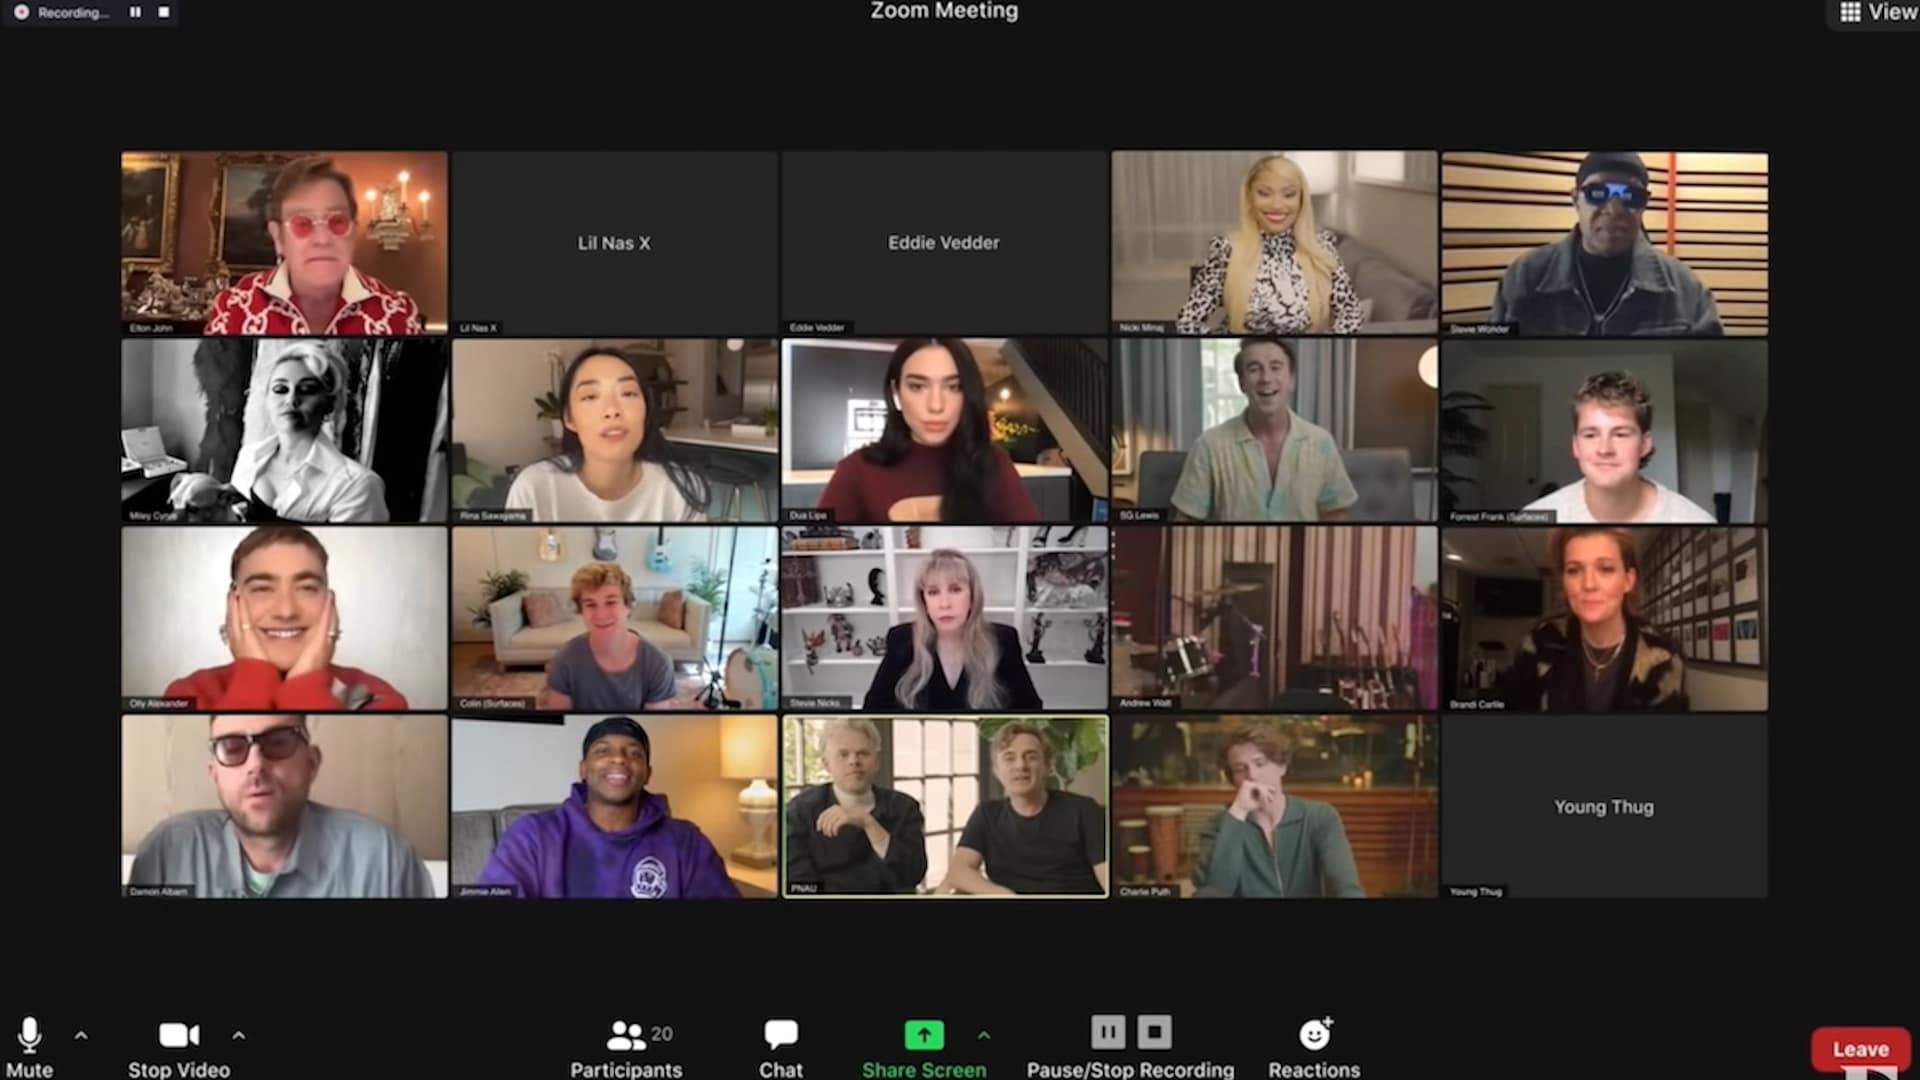Open the Chat bubble icon

[780, 1035]
